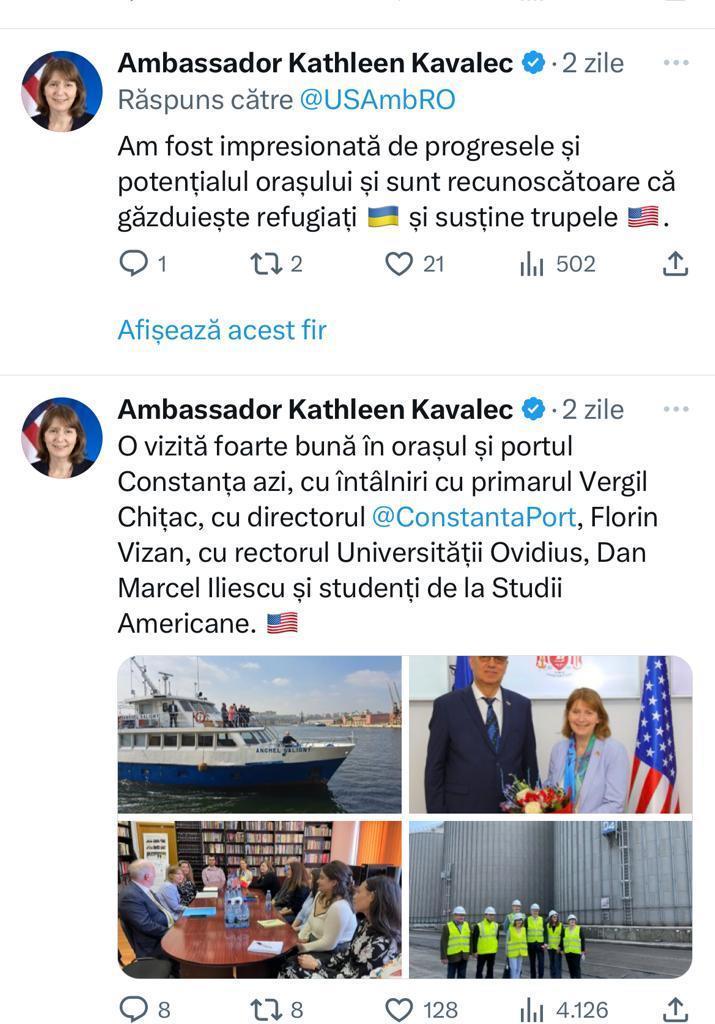Reply to the Constanța visit tweet
Screen dimensions: 715x1024
click(133, 1008)
